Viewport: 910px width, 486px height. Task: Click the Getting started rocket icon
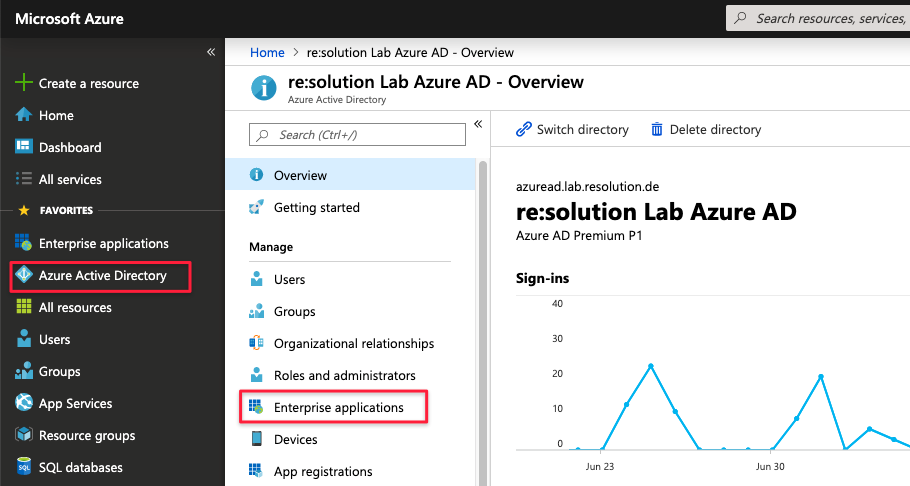(256, 207)
